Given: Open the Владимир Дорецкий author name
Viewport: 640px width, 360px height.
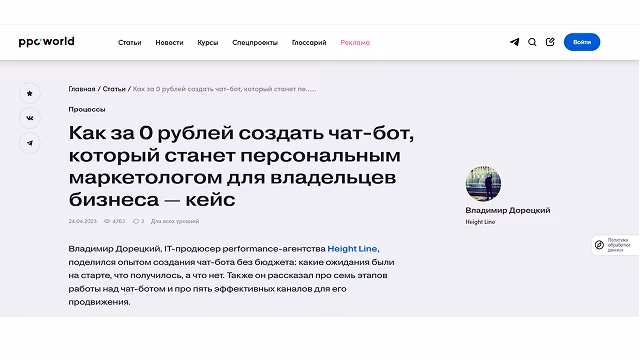Looking at the screenshot, I should (x=508, y=210).
